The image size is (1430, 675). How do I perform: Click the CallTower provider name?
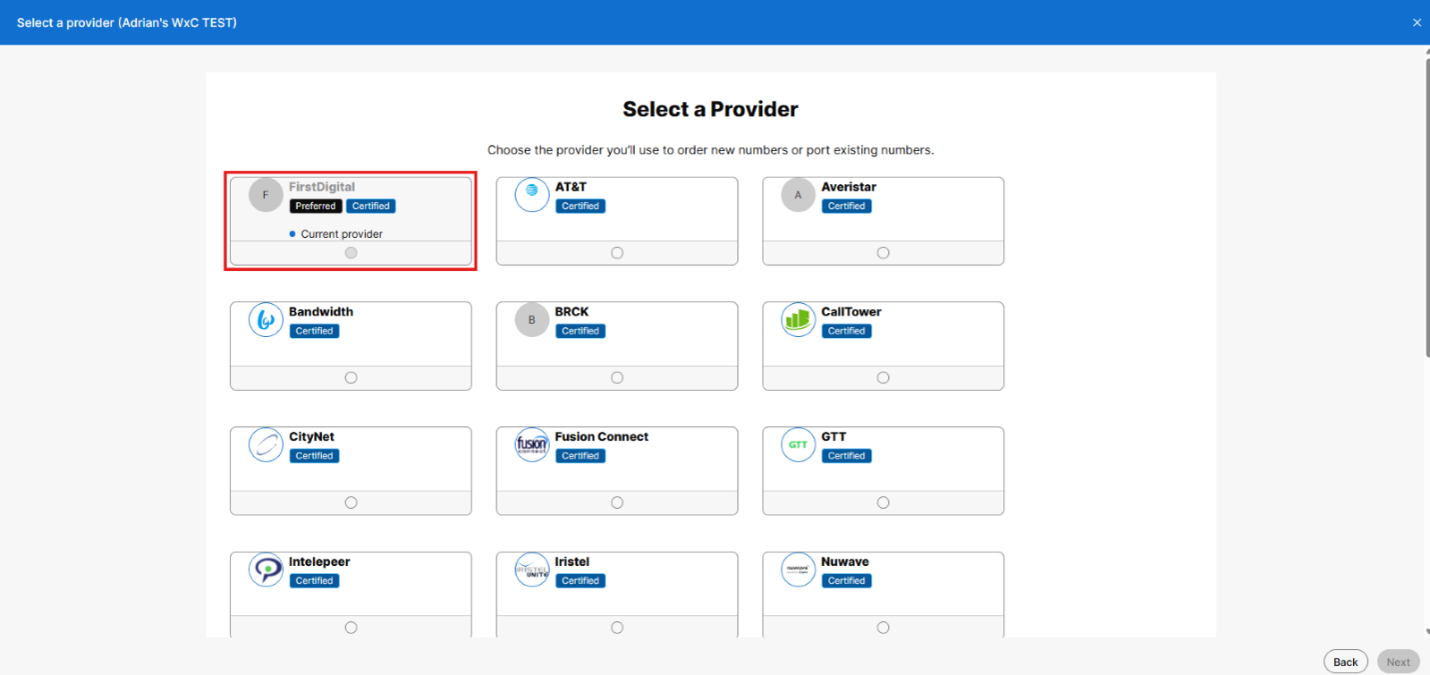(x=852, y=312)
